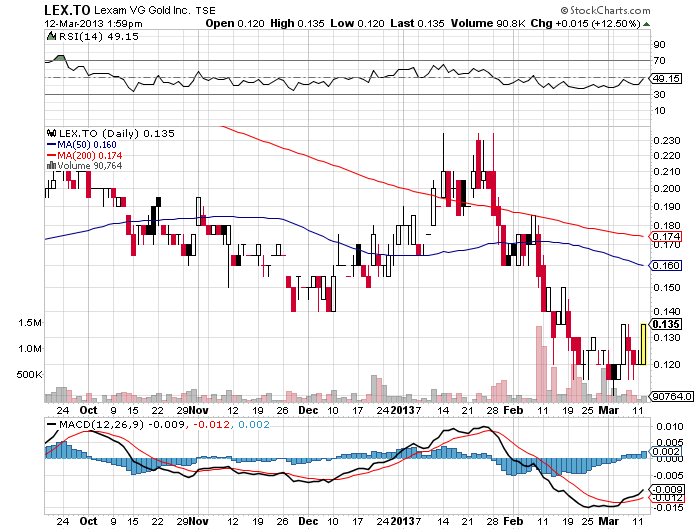This screenshot has height=530, width=700.
Task: Click the LEX.TO ticker title
Action: [67, 9]
